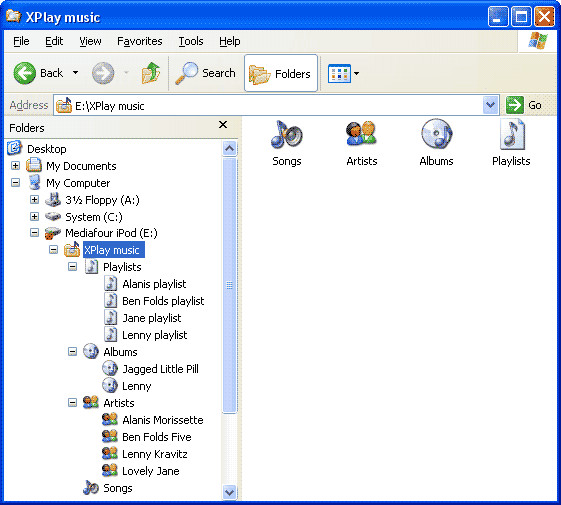Open the Favorites menu
This screenshot has width=561, height=505.
click(x=140, y=41)
